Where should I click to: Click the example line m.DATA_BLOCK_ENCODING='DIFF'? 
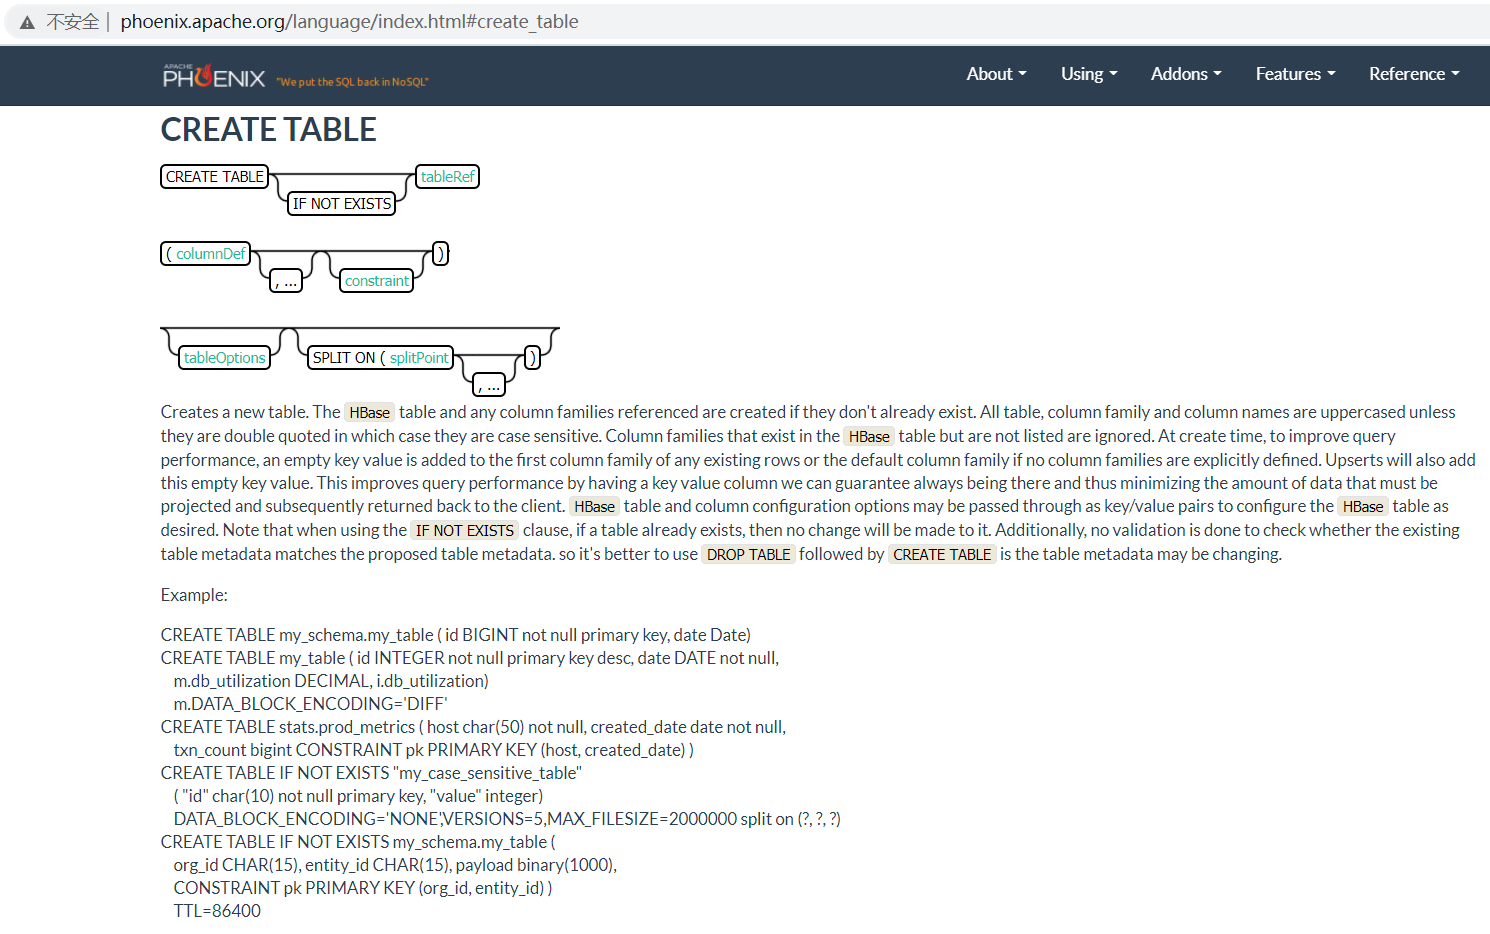pyautogui.click(x=310, y=704)
